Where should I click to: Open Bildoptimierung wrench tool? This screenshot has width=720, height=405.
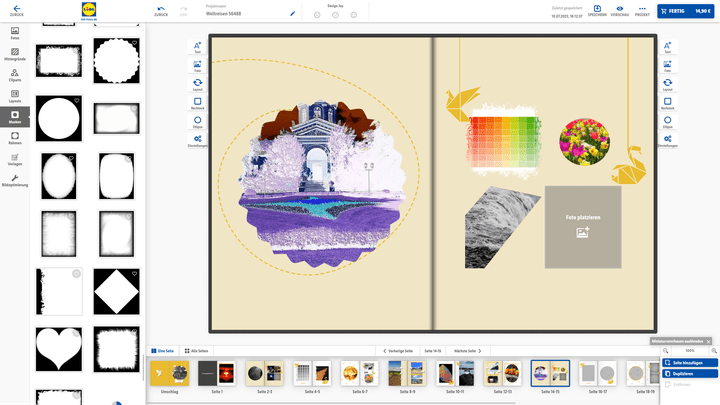pos(15,180)
